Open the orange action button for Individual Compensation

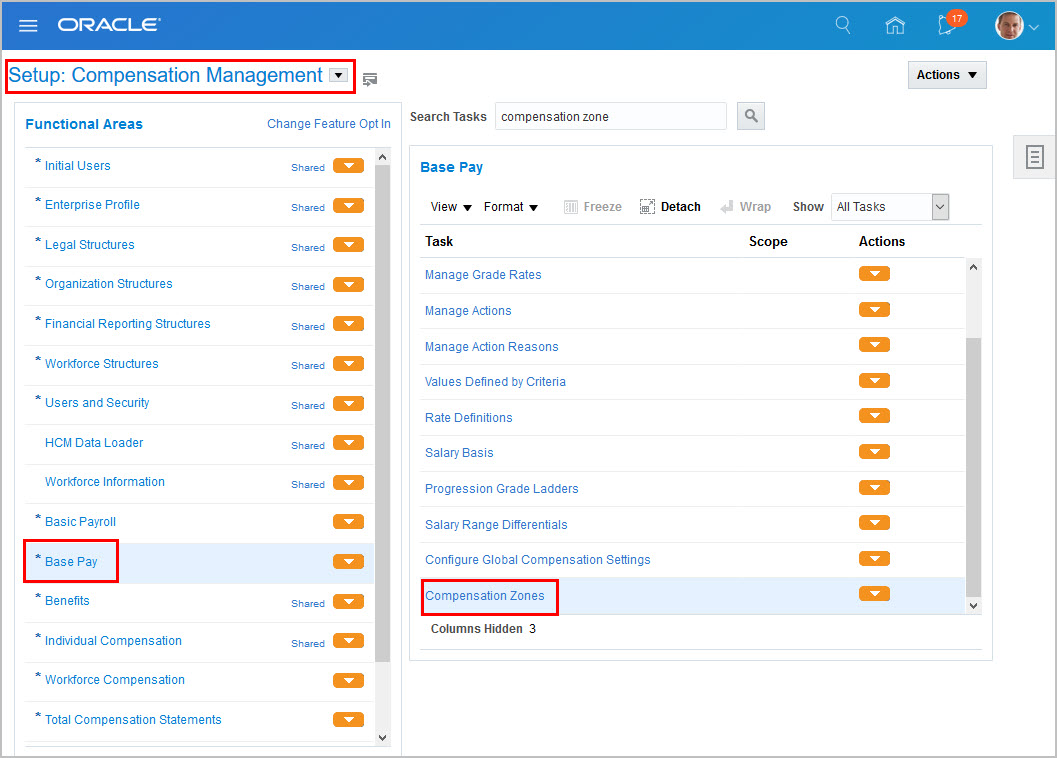[x=349, y=640]
